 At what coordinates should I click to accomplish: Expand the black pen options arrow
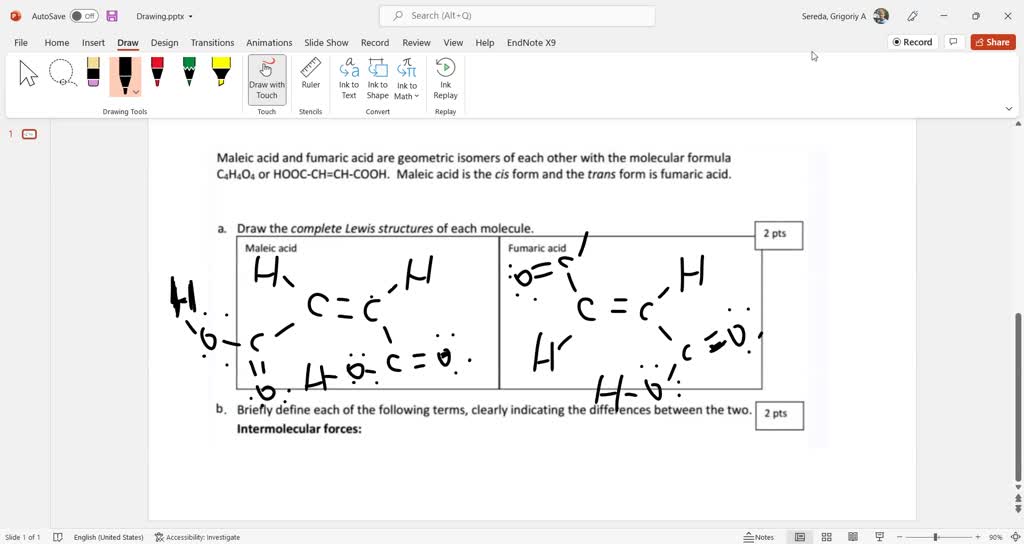(x=136, y=92)
